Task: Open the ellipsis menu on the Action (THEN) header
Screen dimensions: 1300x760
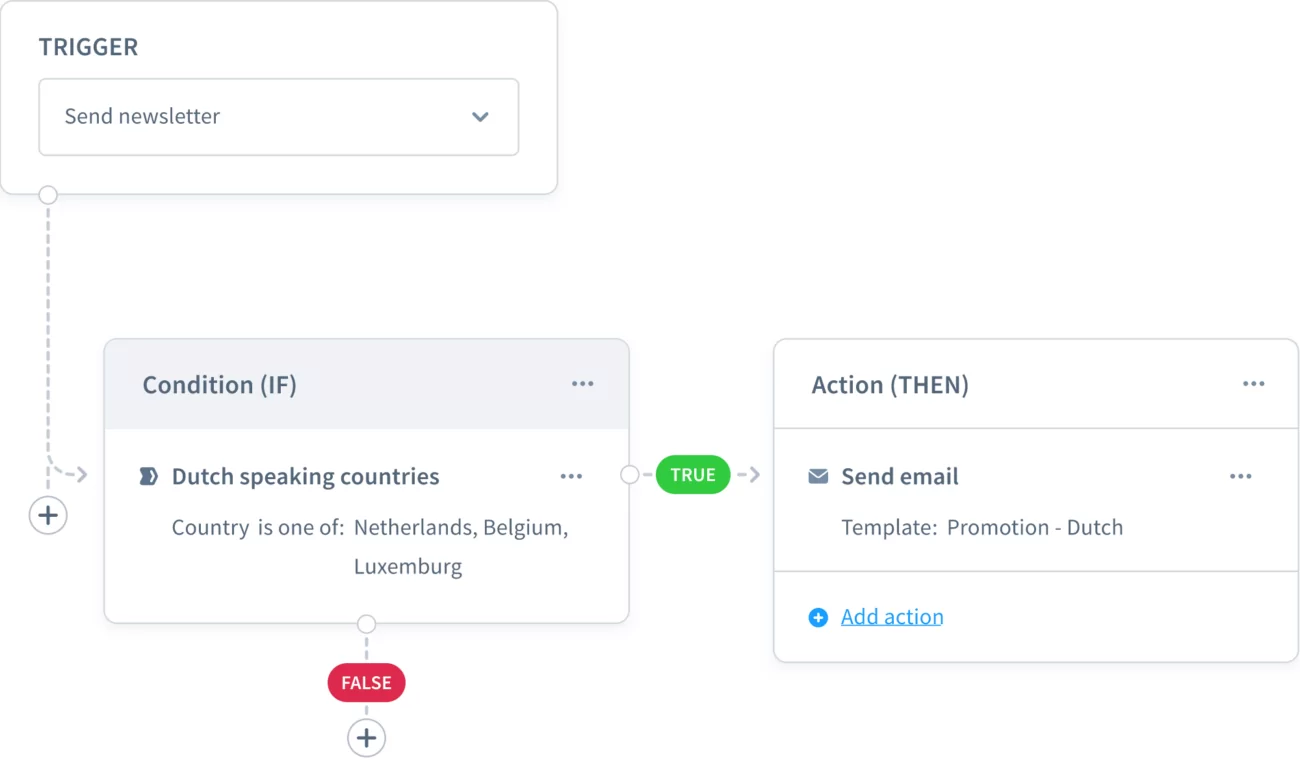Action: coord(1254,383)
